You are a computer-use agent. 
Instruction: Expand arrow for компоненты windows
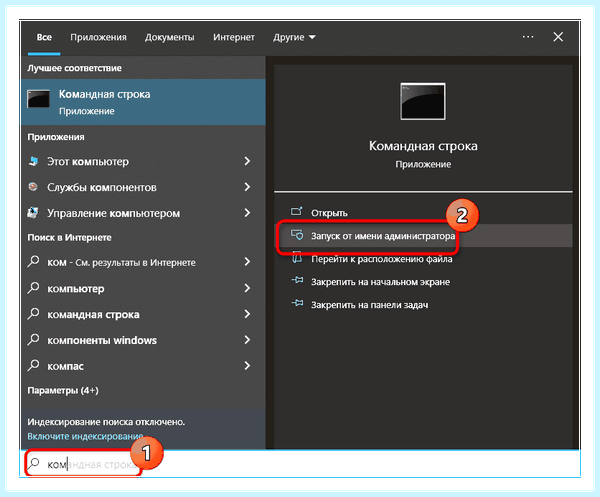247,340
